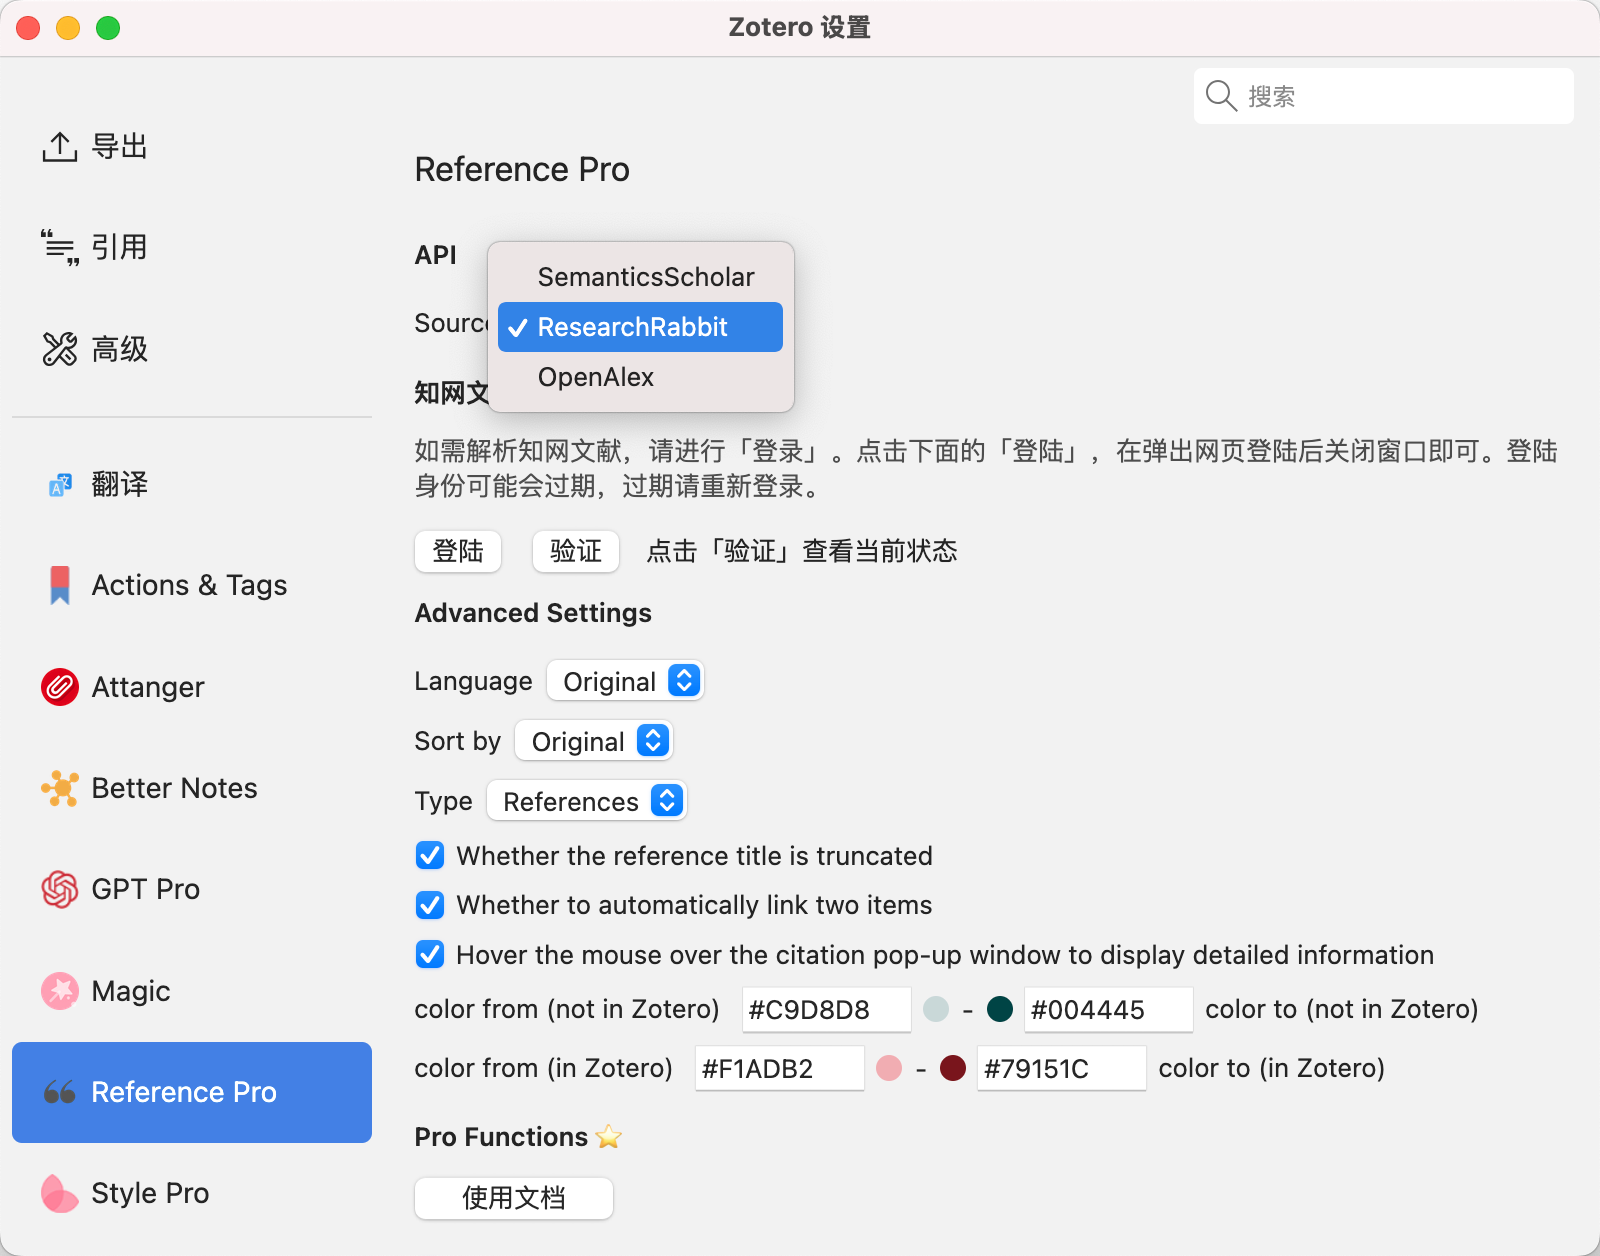Click the 'API' section heading
This screenshot has width=1600, height=1256.
pyautogui.click(x=436, y=255)
